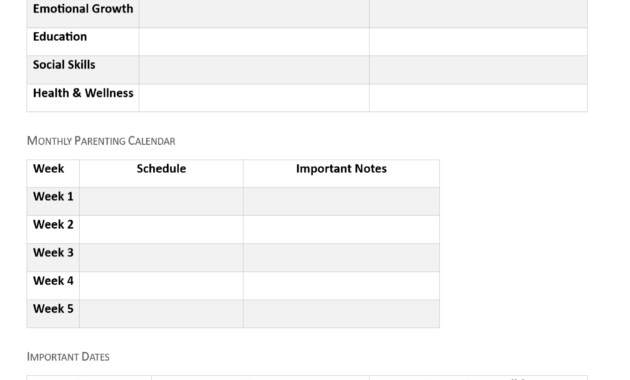Image resolution: width=630 pixels, height=380 pixels.
Task: Place cursor in Important Dates heading
Action: pyautogui.click(x=68, y=357)
